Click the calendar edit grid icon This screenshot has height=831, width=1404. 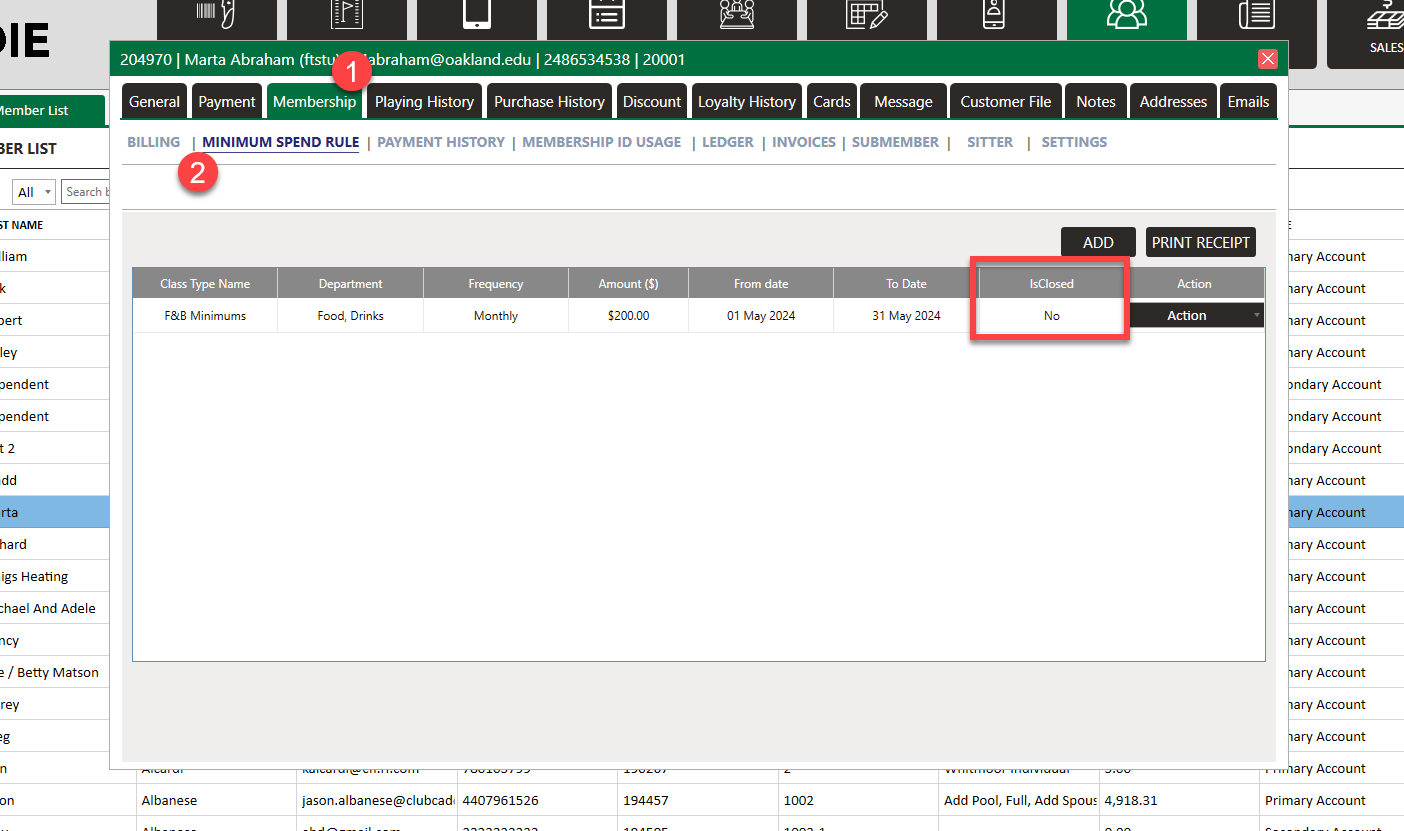[x=866, y=16]
